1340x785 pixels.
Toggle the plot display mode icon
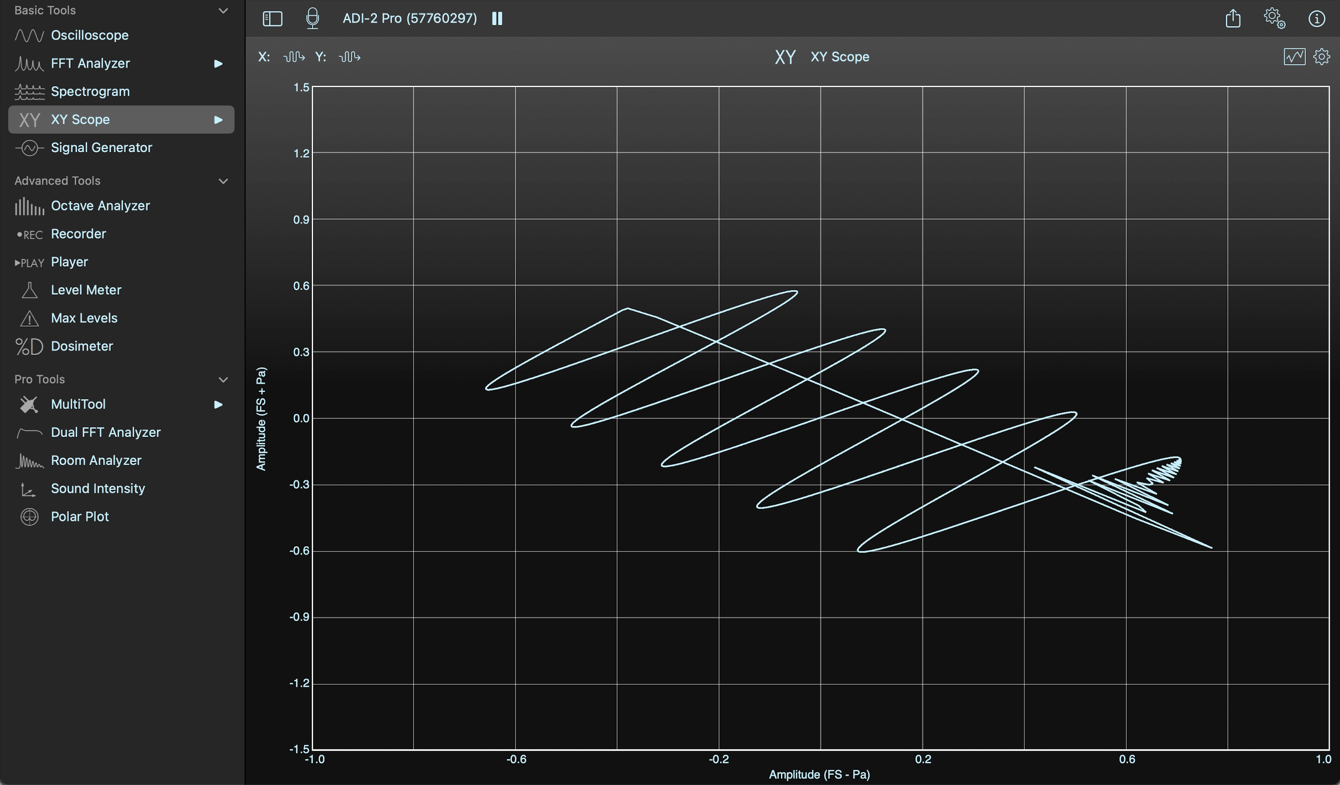tap(1294, 57)
